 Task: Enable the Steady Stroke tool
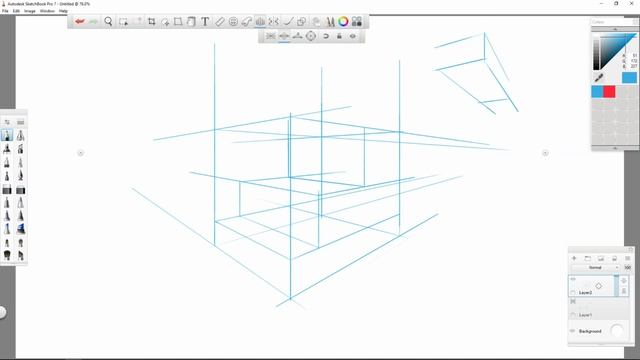288,22
